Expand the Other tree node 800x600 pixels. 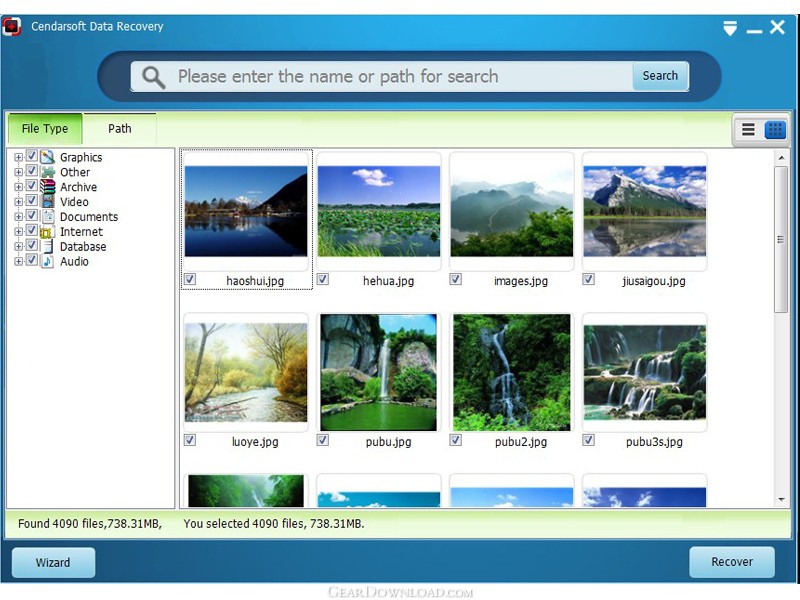(18, 172)
